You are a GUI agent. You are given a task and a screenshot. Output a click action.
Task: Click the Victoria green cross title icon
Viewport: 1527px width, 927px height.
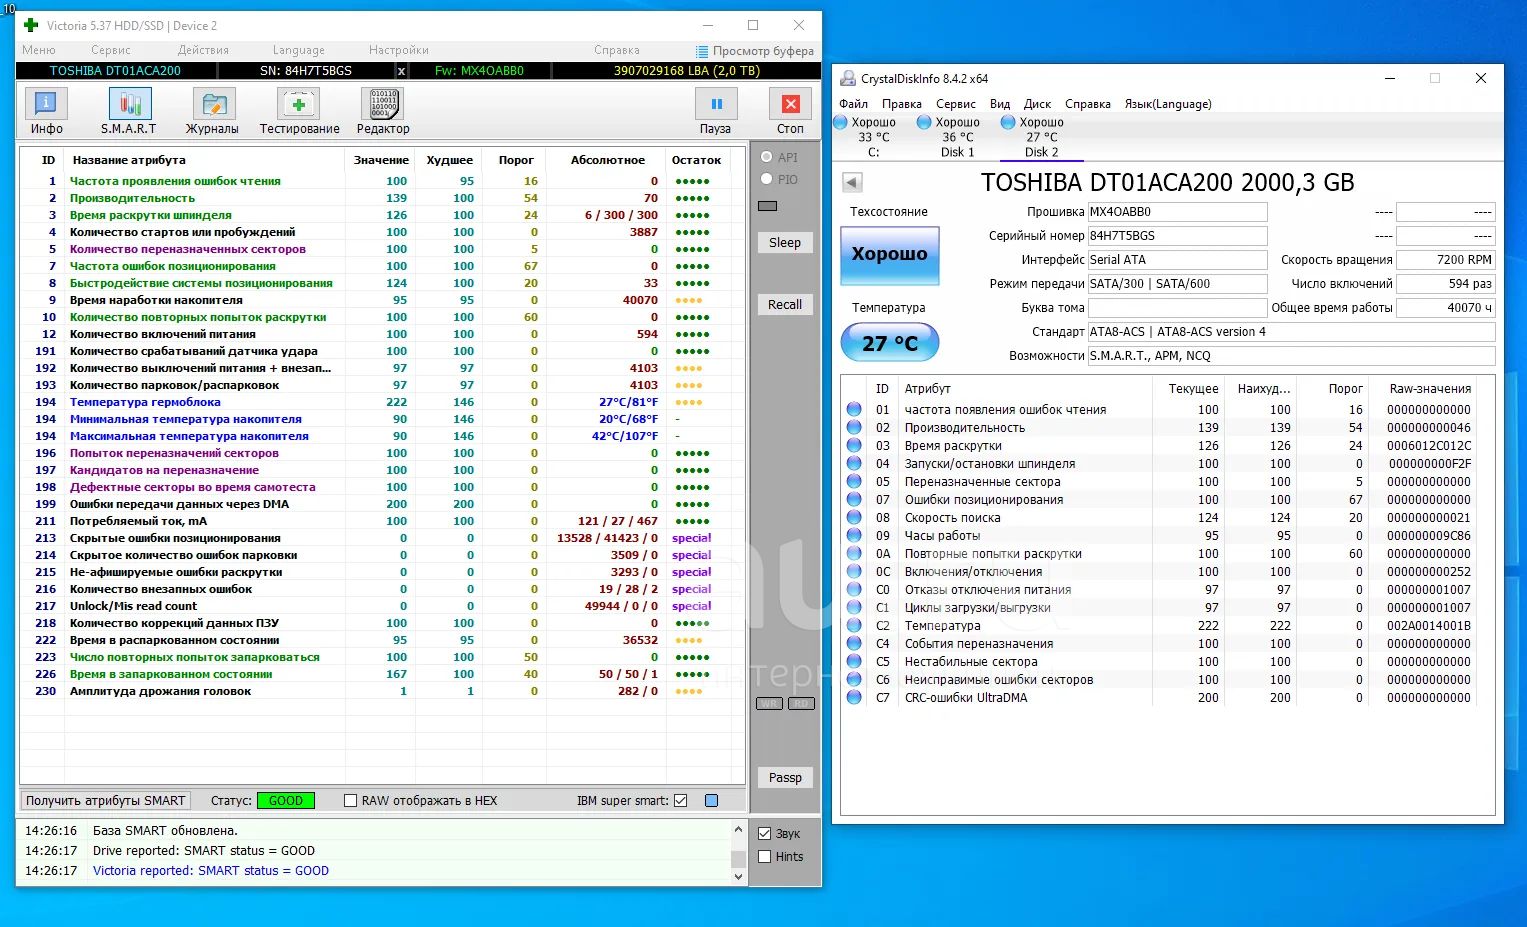pos(31,25)
